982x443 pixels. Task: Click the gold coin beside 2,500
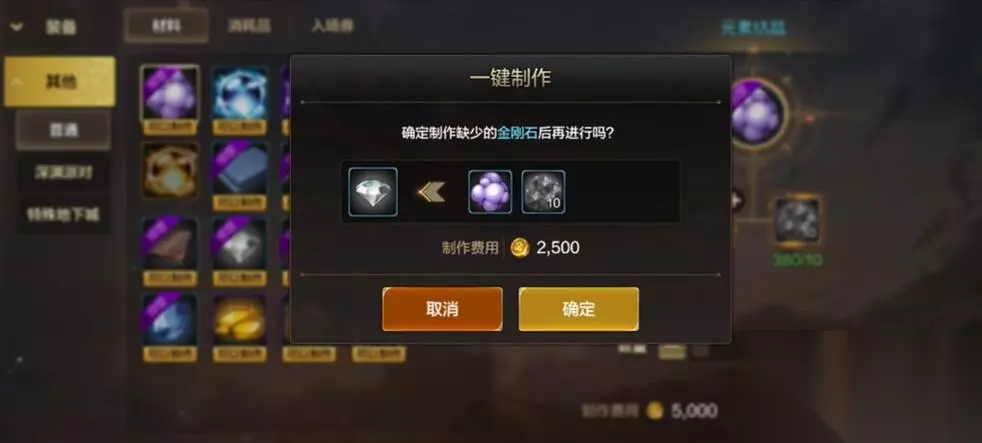[520, 248]
